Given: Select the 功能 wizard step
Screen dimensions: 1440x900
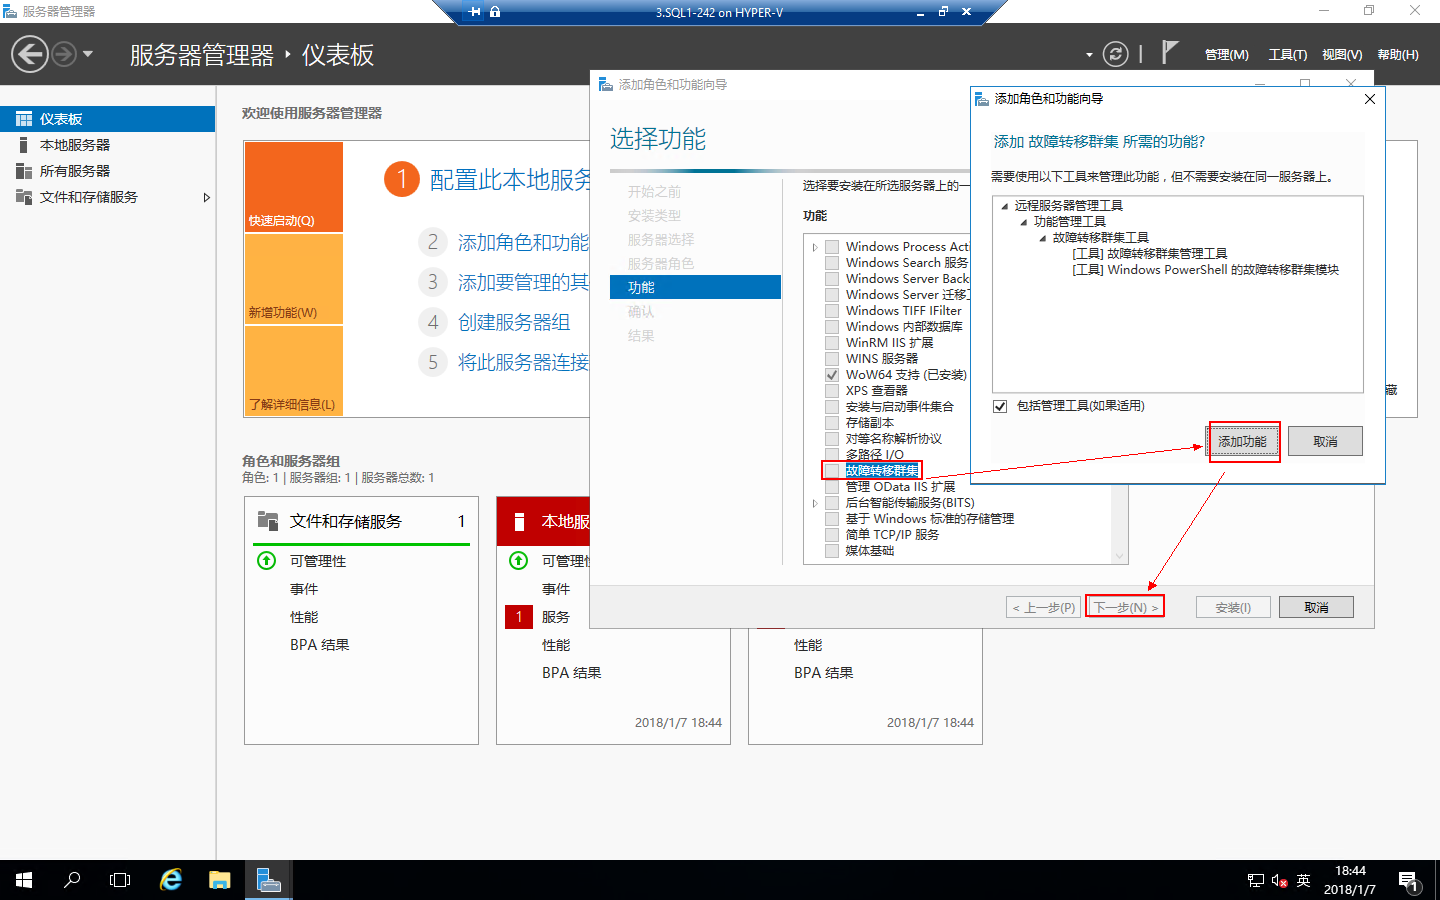Looking at the screenshot, I should tap(695, 287).
